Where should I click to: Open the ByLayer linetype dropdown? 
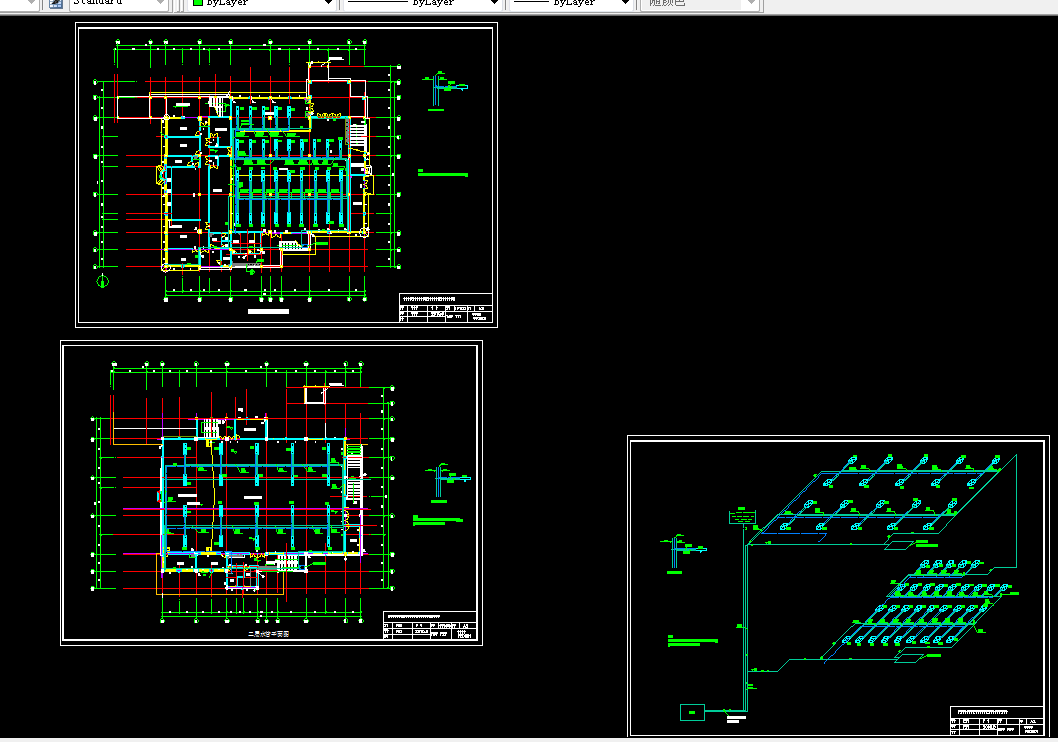pos(423,3)
